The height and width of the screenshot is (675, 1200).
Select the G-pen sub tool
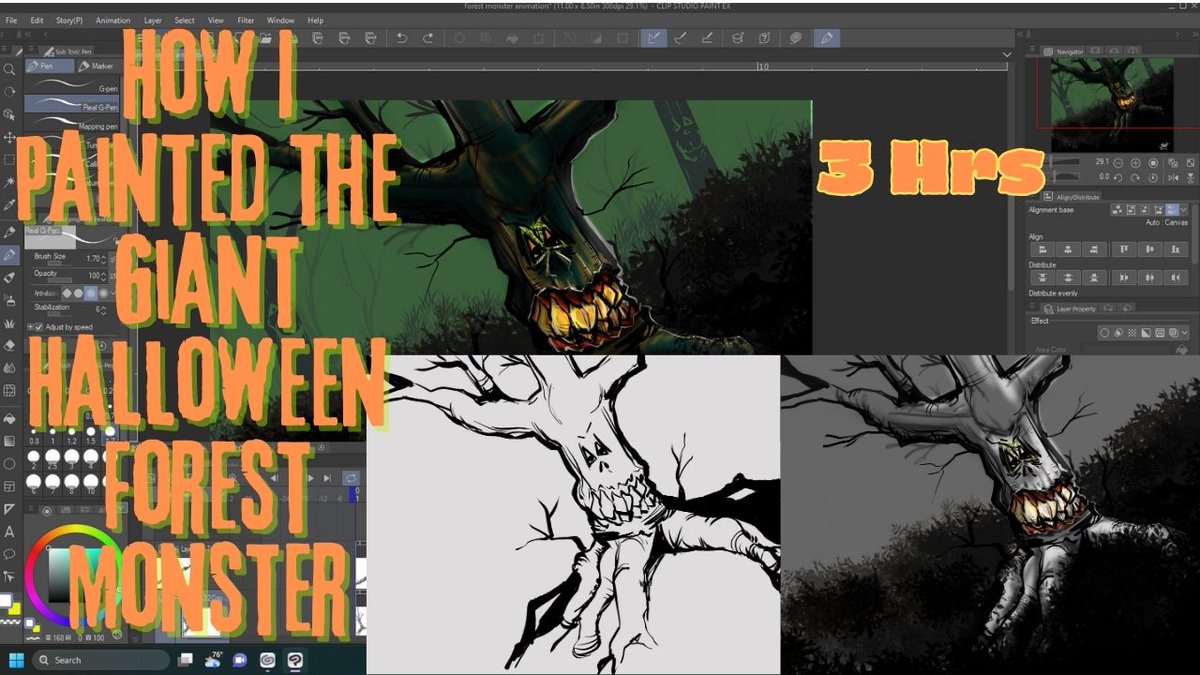pyautogui.click(x=72, y=88)
